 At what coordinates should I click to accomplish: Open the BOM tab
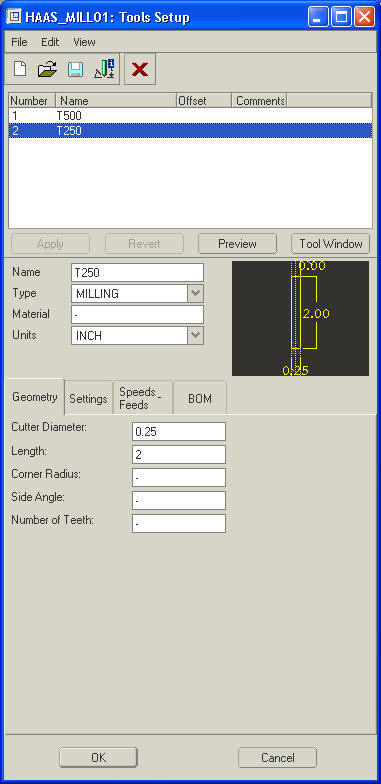click(x=200, y=398)
